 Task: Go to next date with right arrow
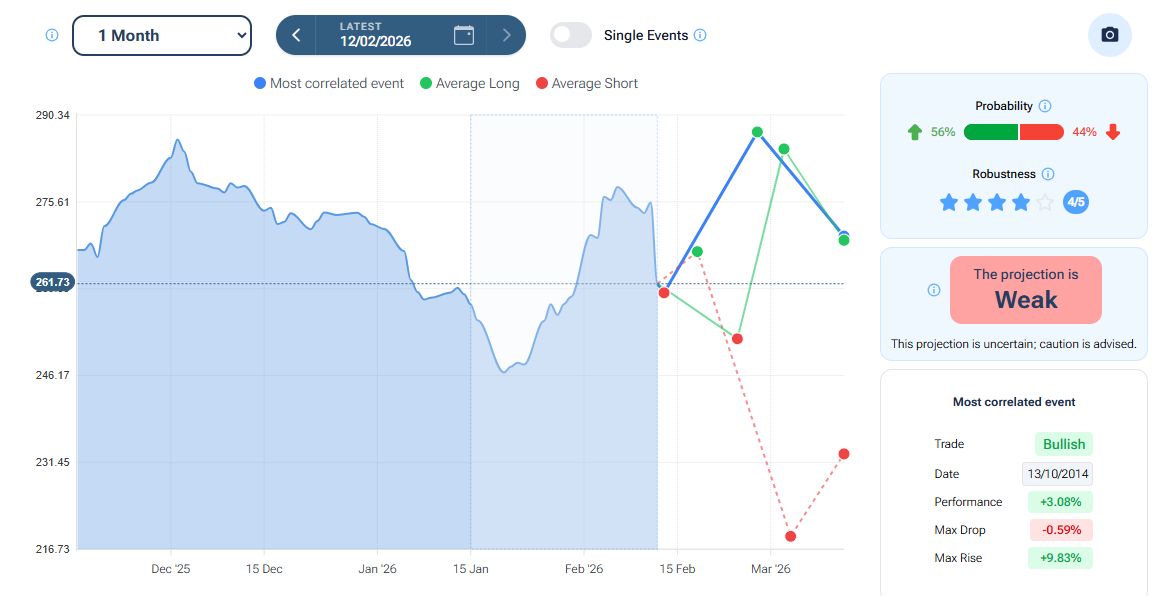[507, 35]
